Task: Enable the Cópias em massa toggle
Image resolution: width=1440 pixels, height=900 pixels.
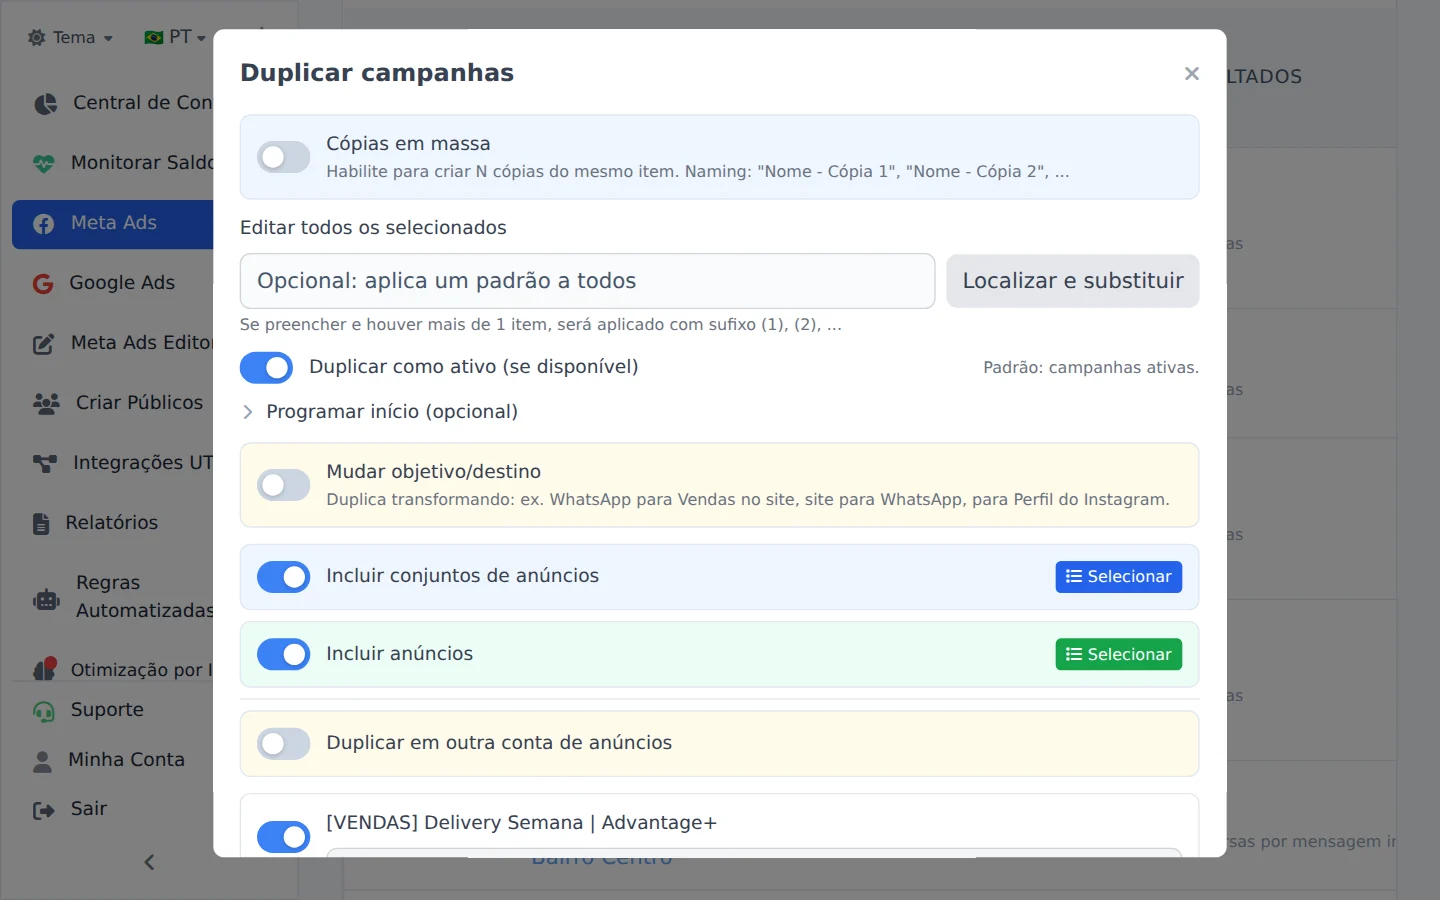Action: pos(283,157)
